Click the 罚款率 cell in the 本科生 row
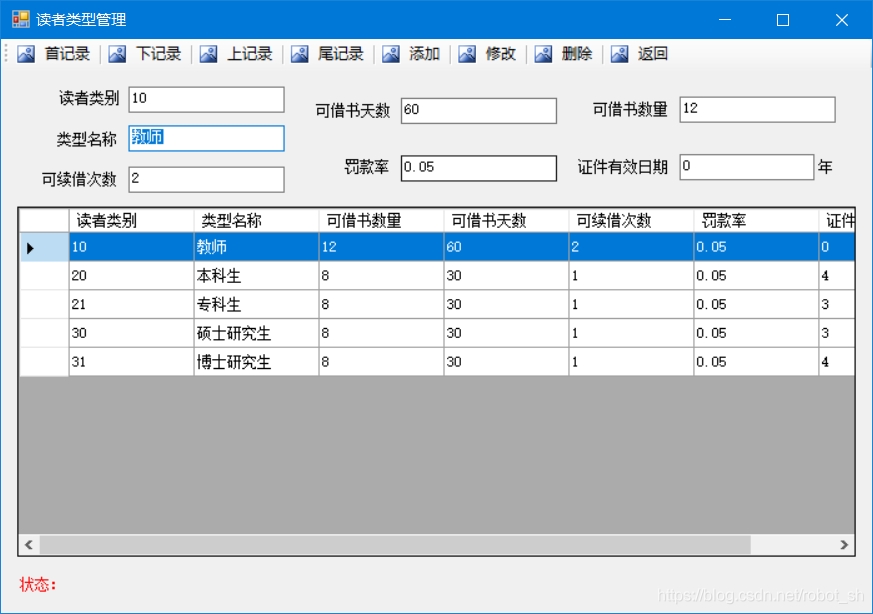This screenshot has width=873, height=614. [x=757, y=276]
